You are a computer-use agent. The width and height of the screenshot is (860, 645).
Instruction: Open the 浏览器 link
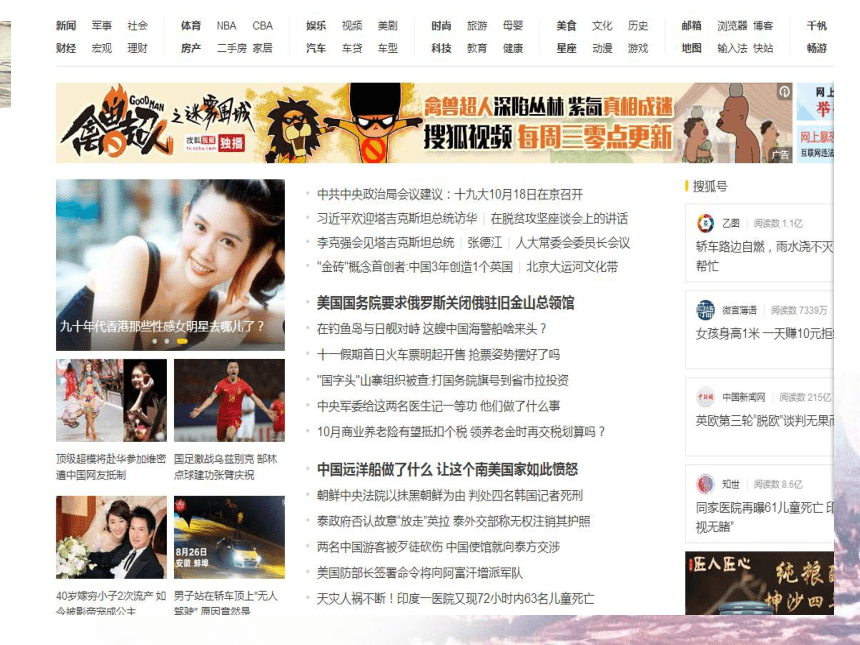coord(732,26)
